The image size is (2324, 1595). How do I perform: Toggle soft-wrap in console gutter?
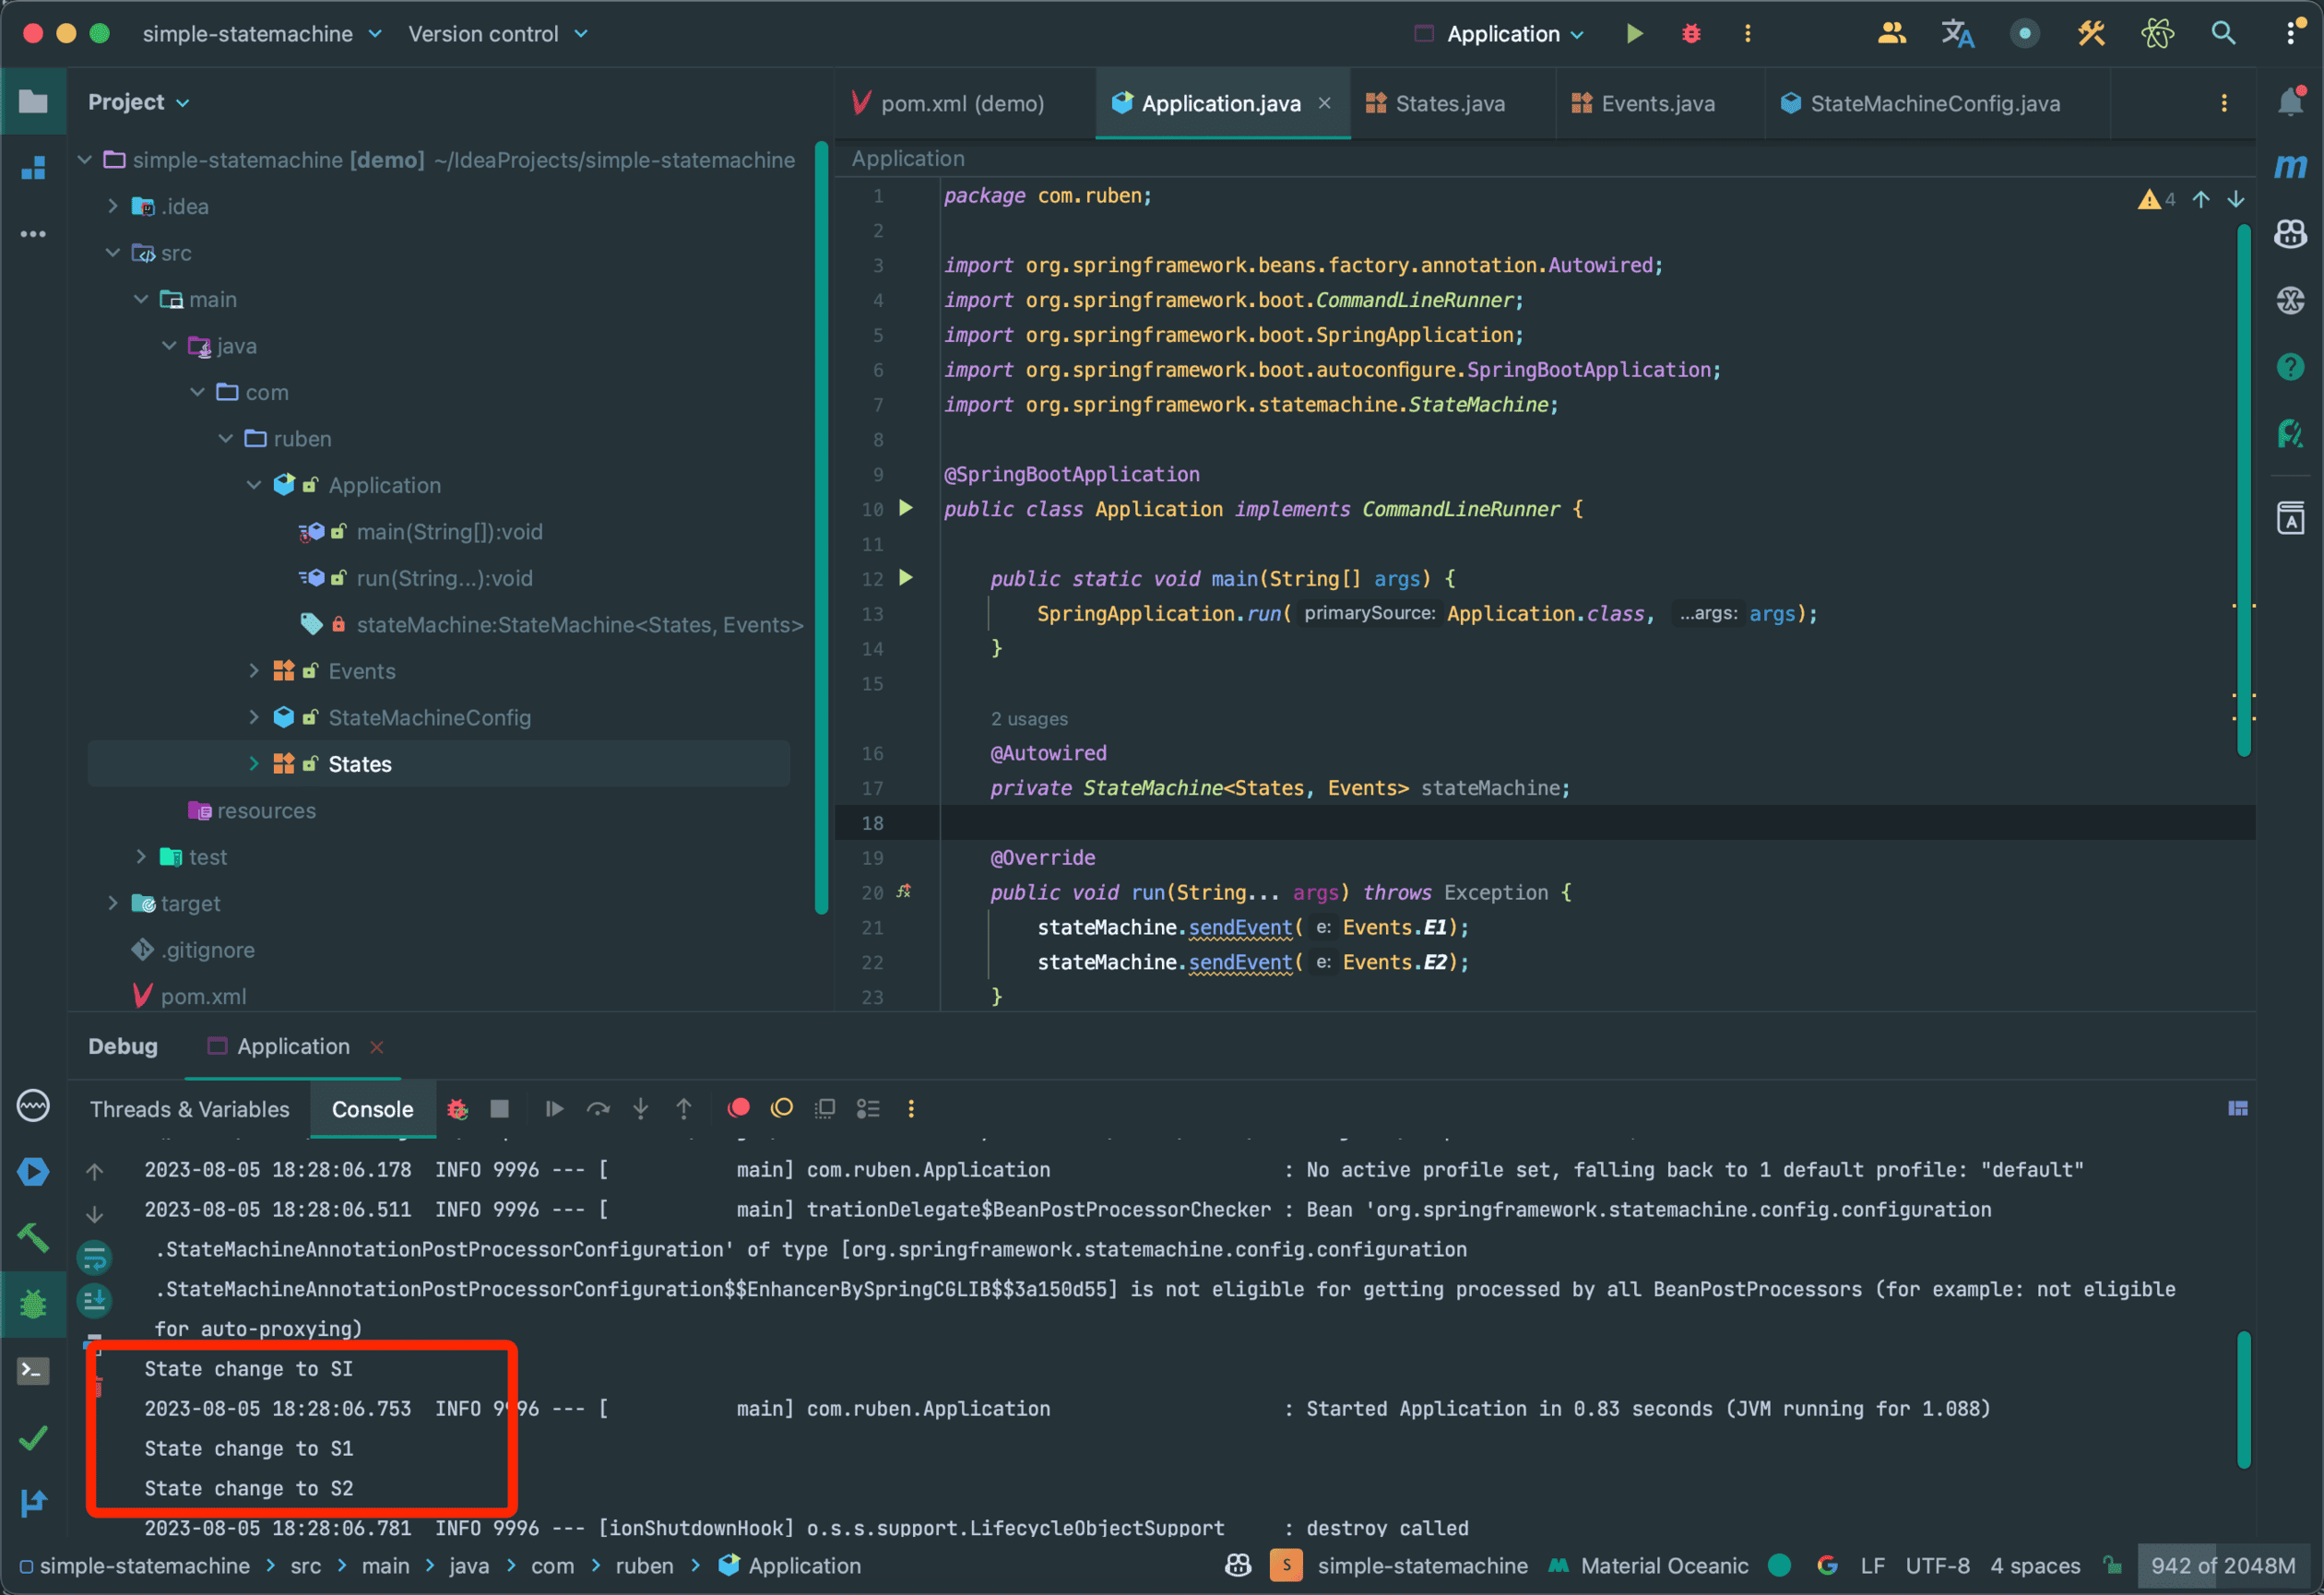point(95,1257)
